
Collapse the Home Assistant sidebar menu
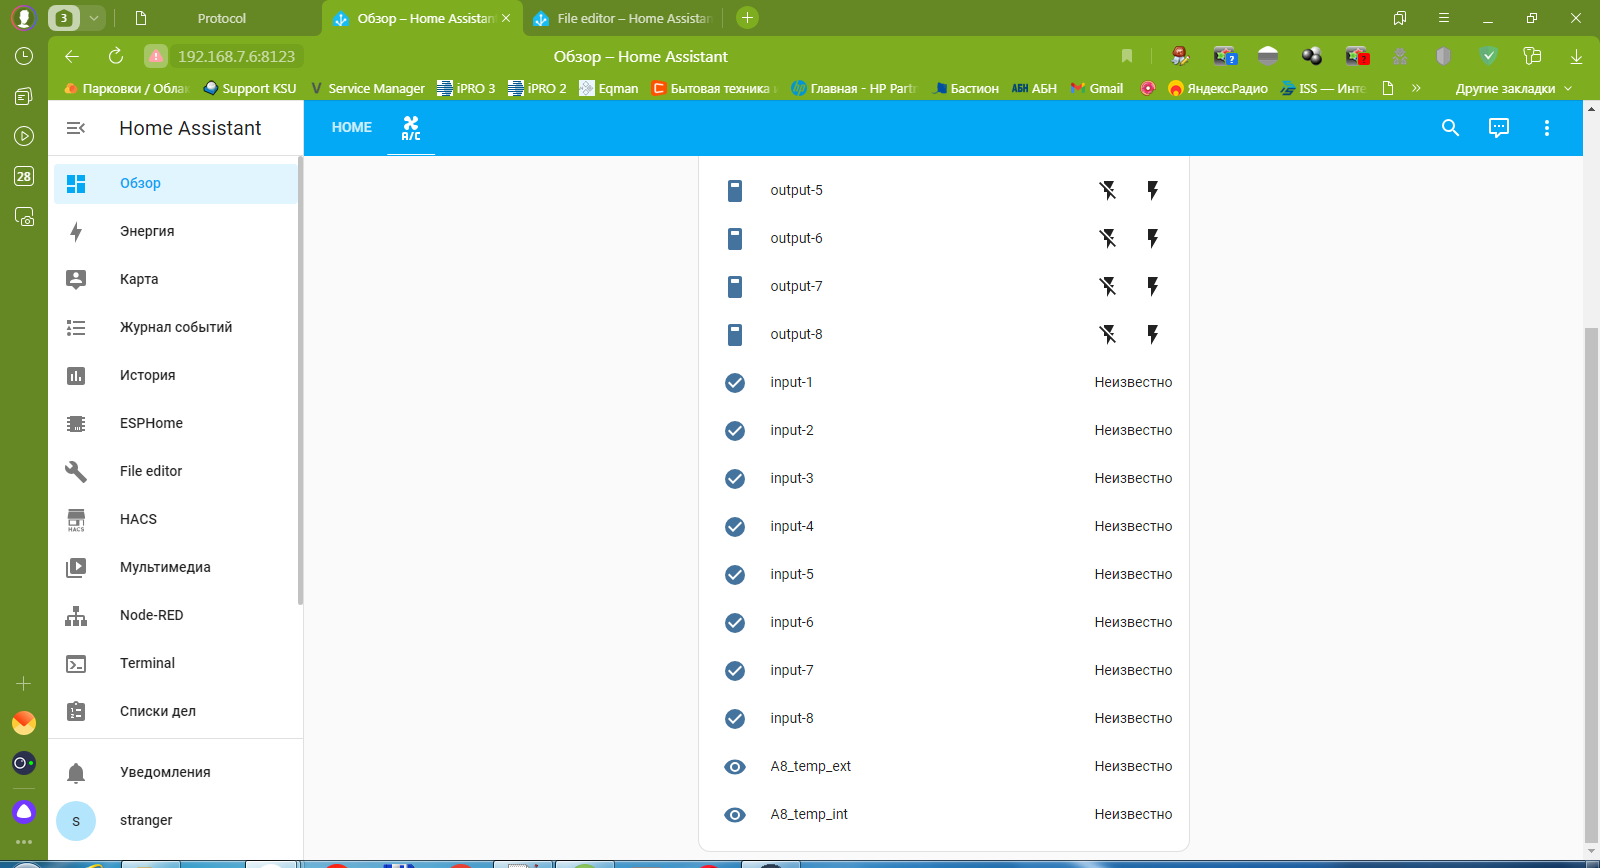coord(76,128)
